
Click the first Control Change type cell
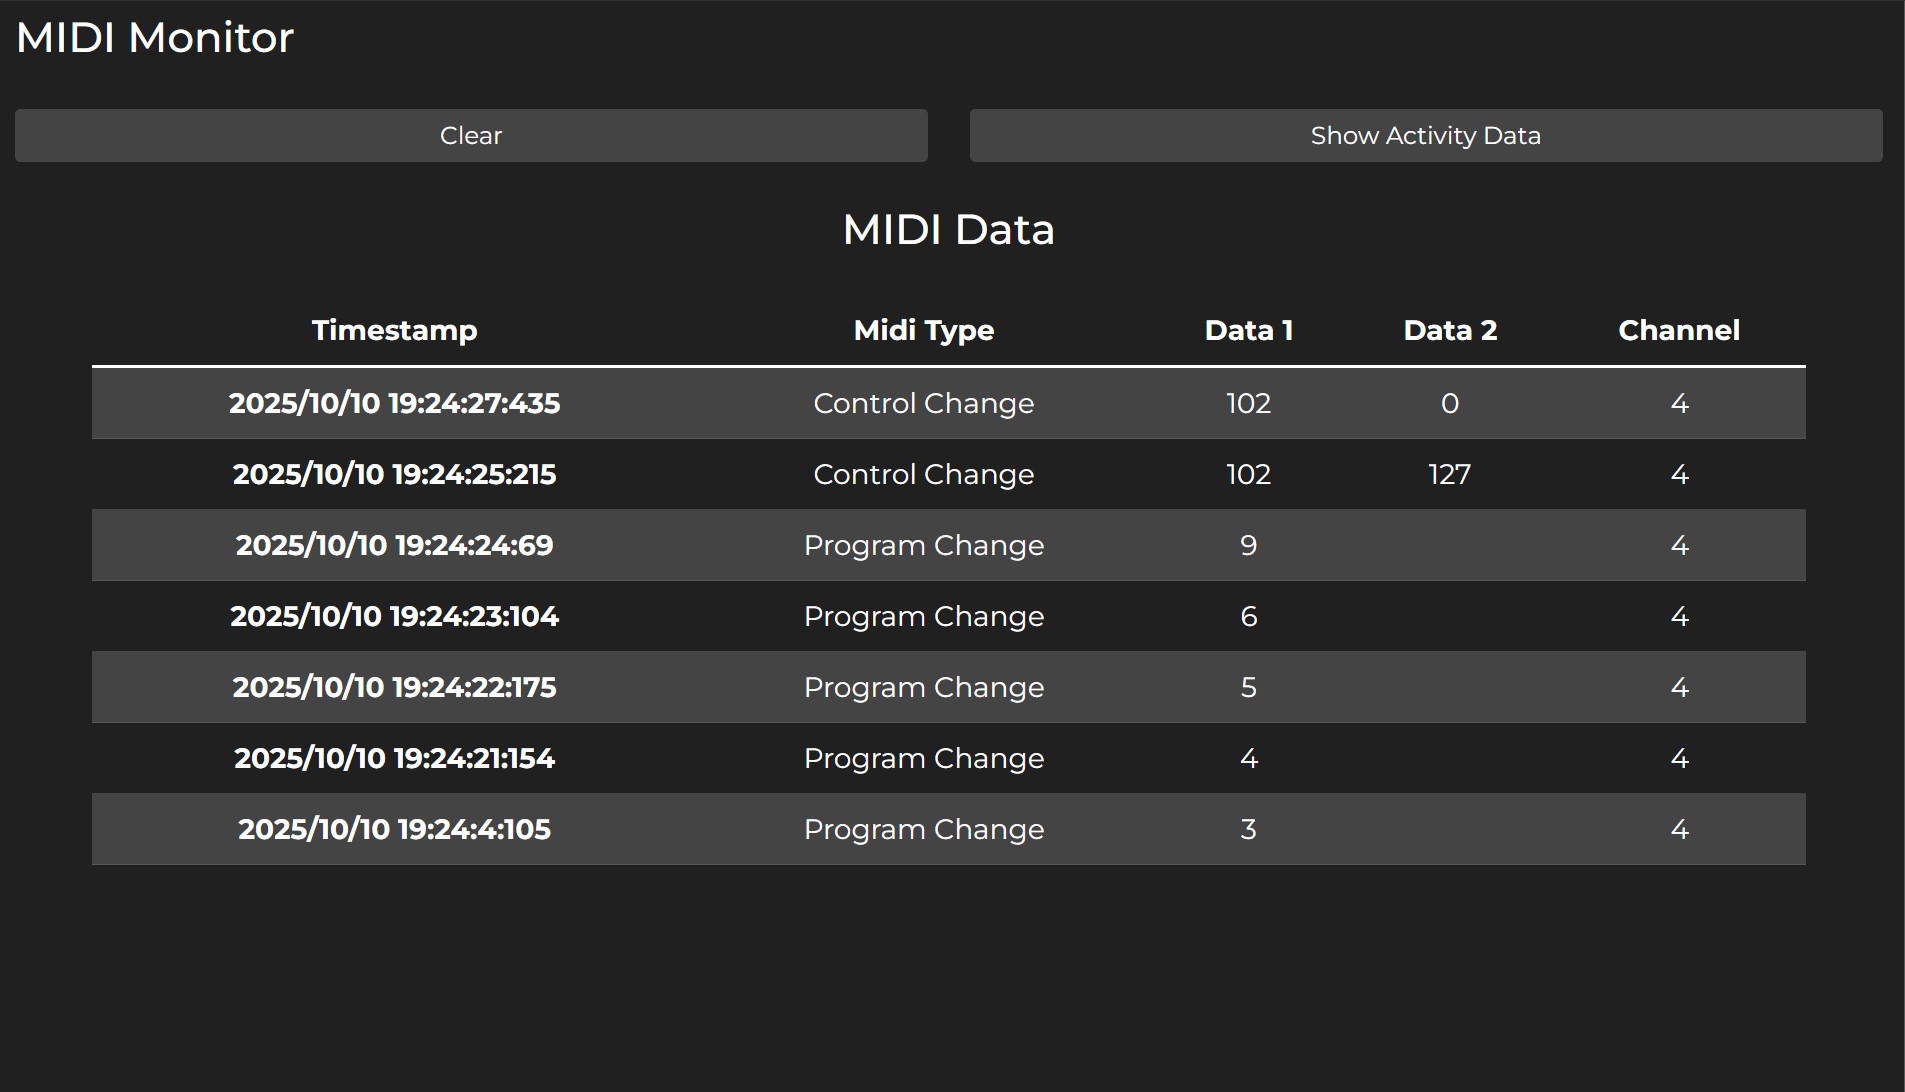tap(923, 404)
